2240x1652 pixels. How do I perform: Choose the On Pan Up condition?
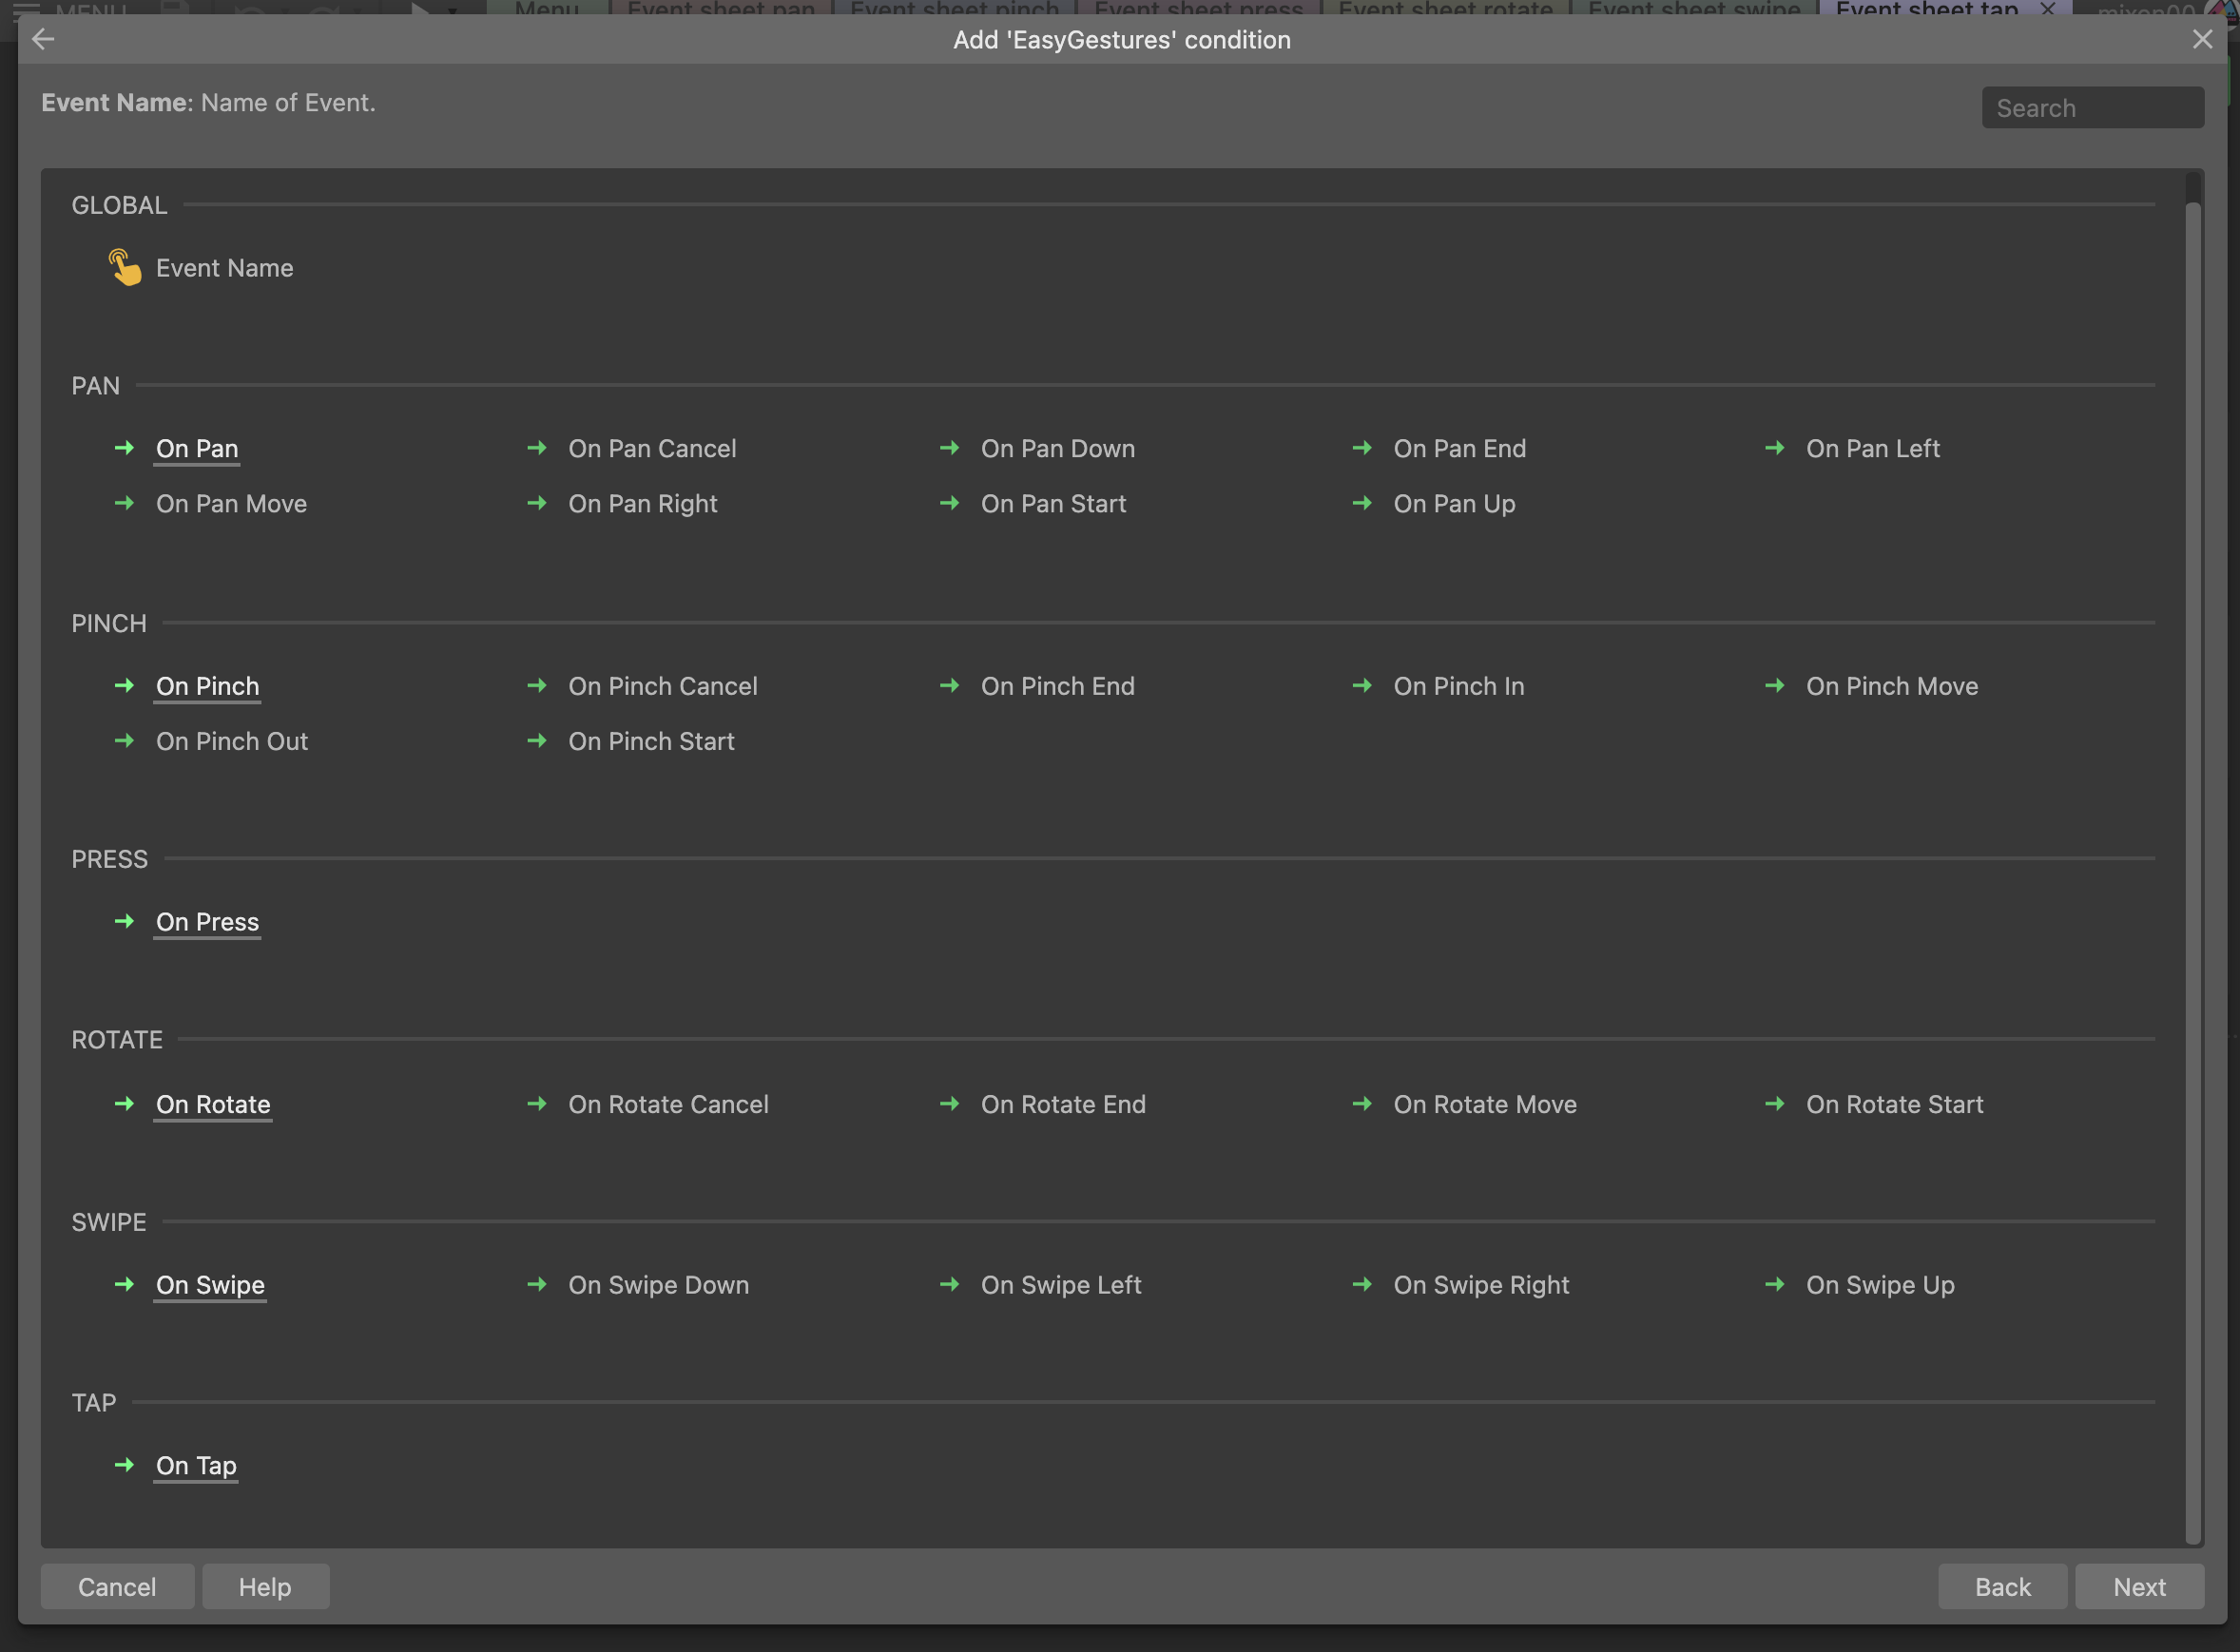(1454, 504)
